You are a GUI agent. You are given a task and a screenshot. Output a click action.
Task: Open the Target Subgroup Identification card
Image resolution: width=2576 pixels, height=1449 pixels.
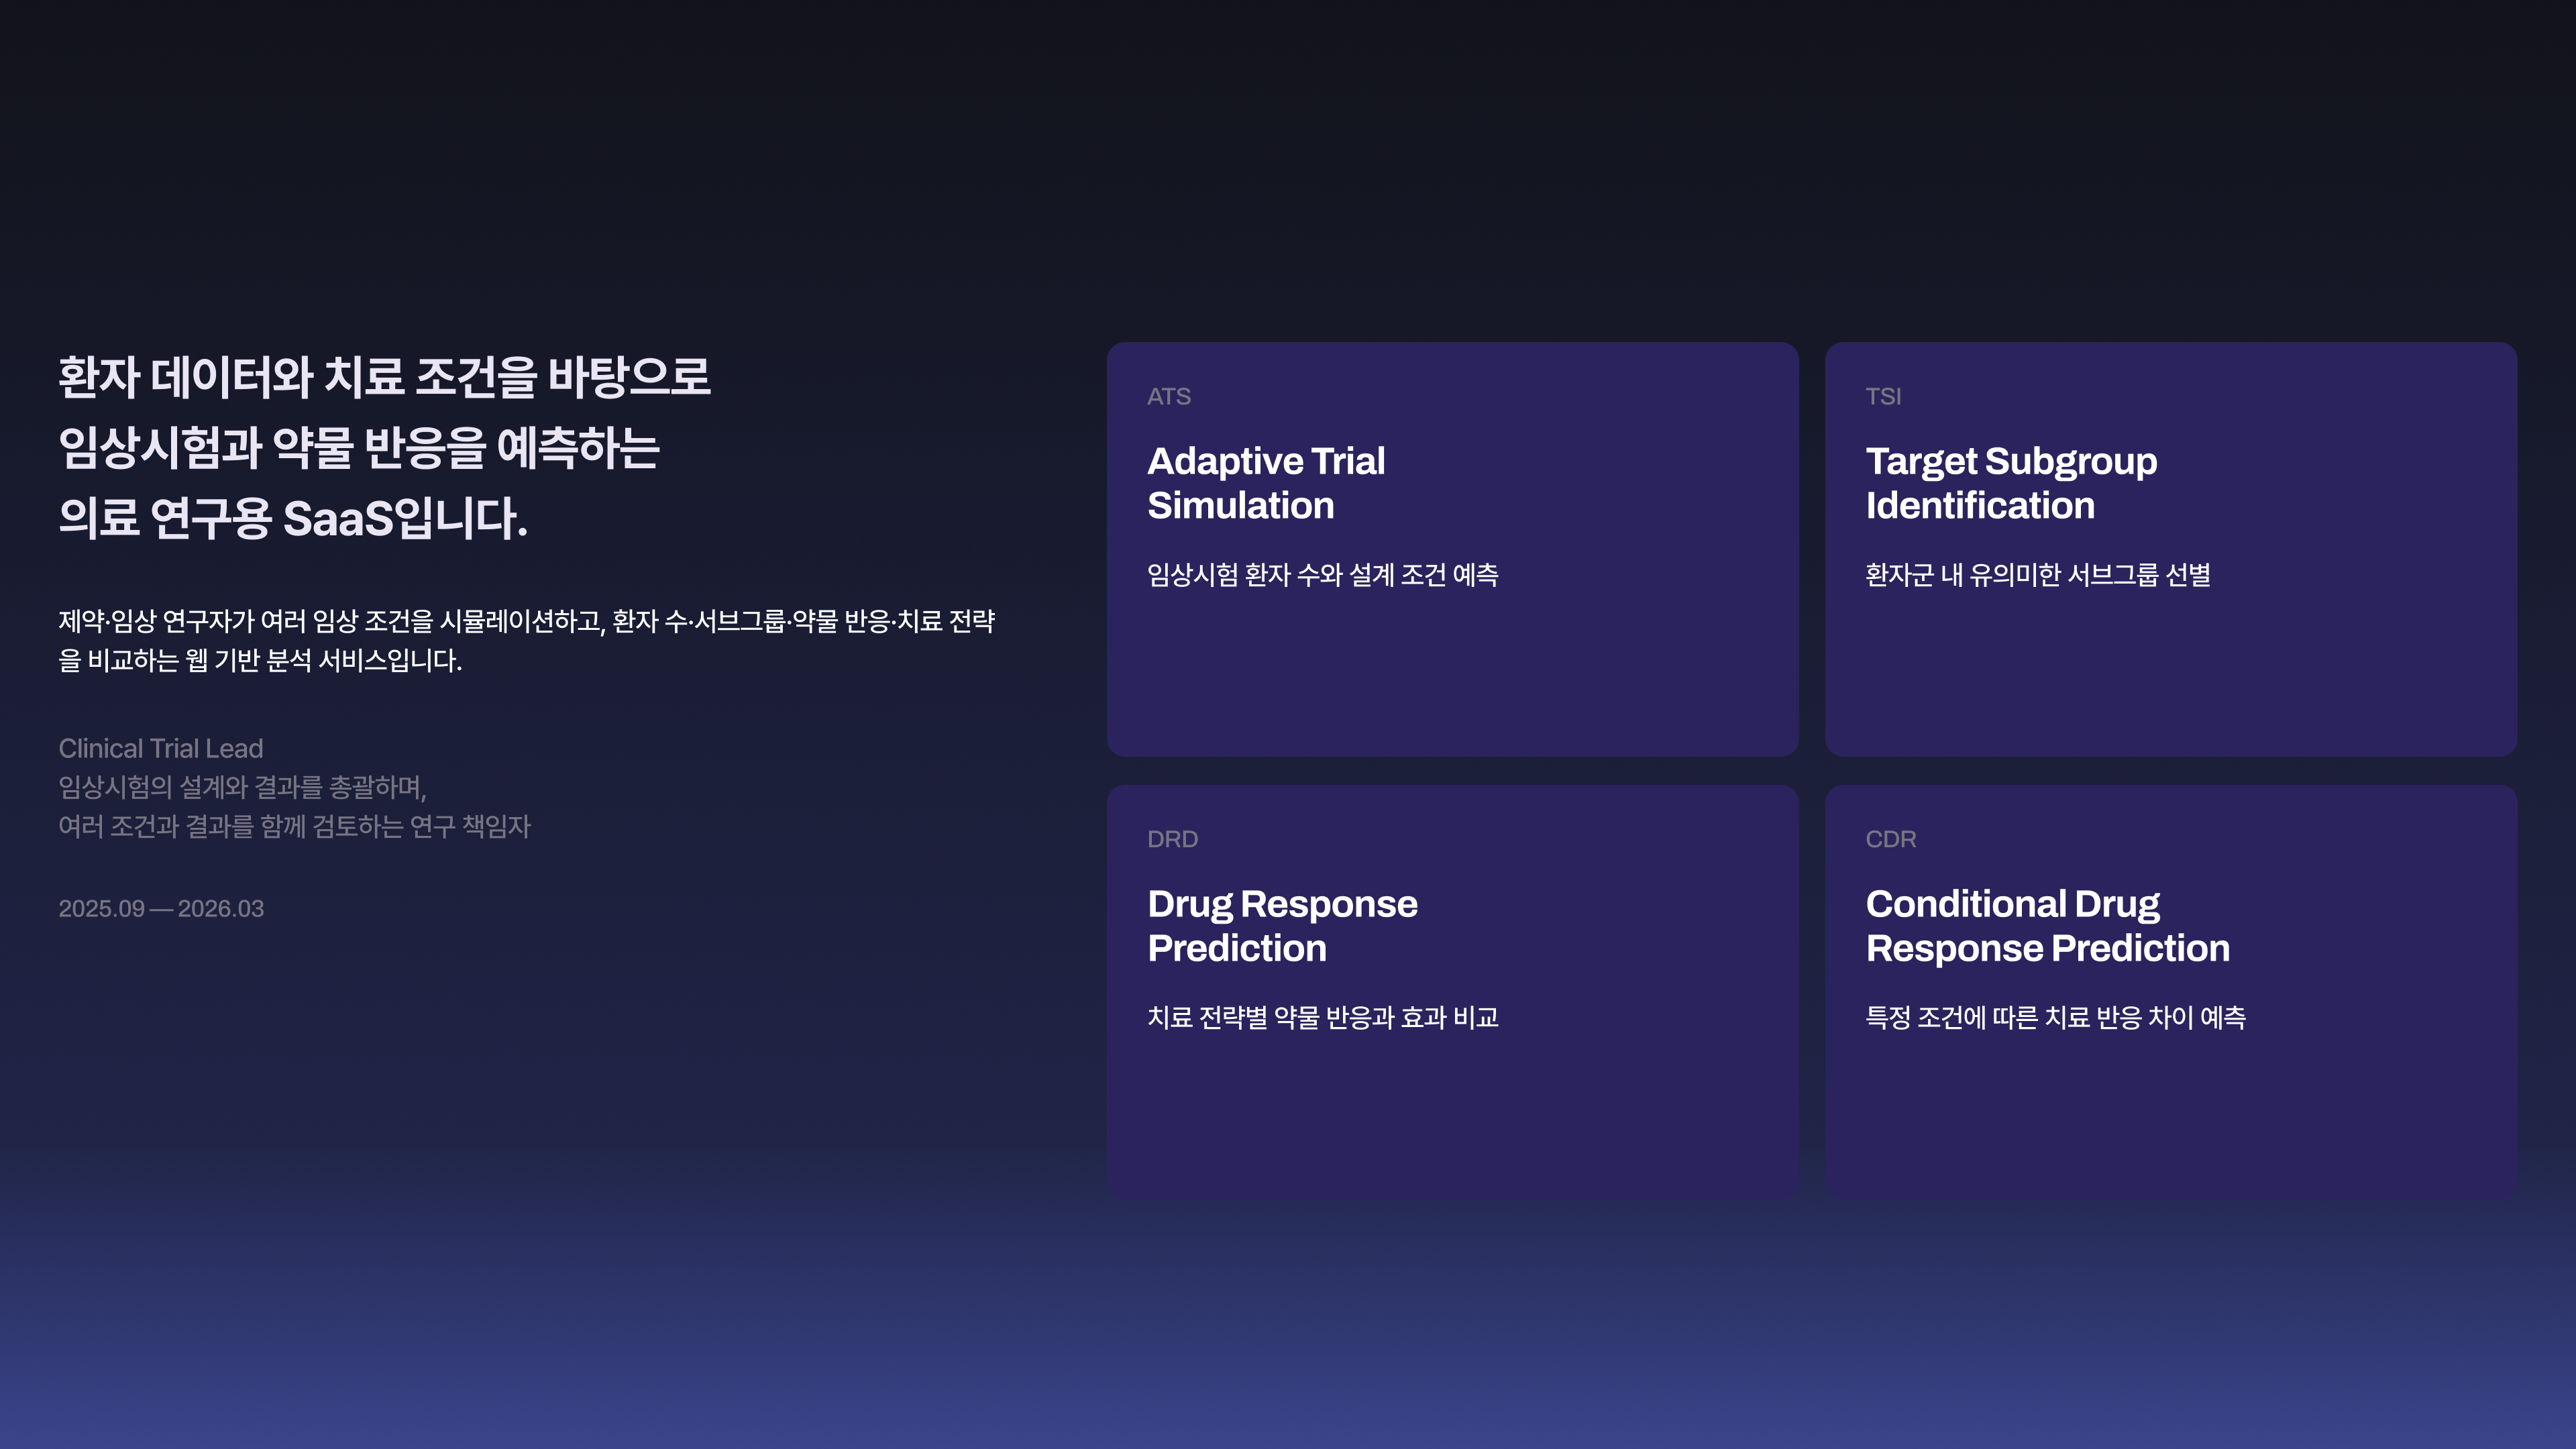2170,549
